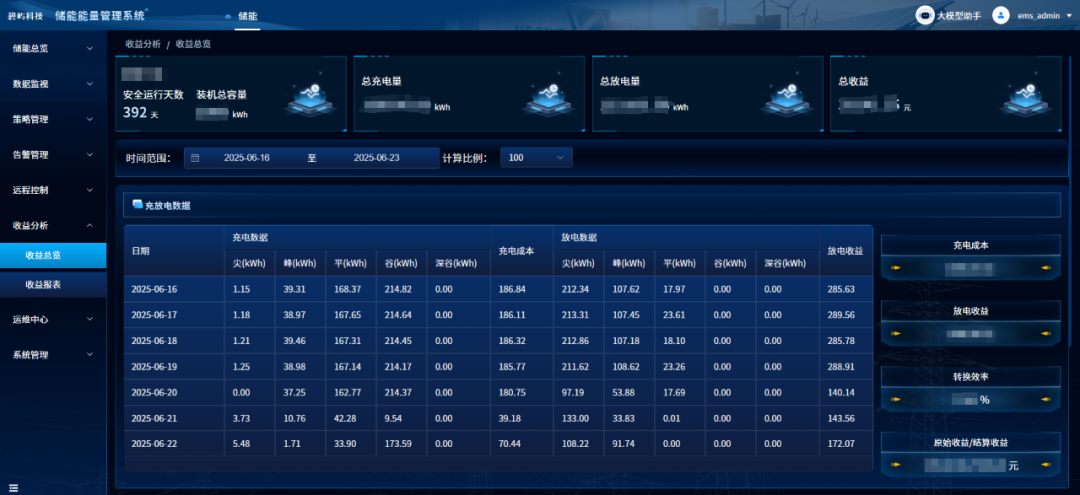Click discharge revenue value 285.63
The height and width of the screenshot is (495, 1080).
point(841,289)
